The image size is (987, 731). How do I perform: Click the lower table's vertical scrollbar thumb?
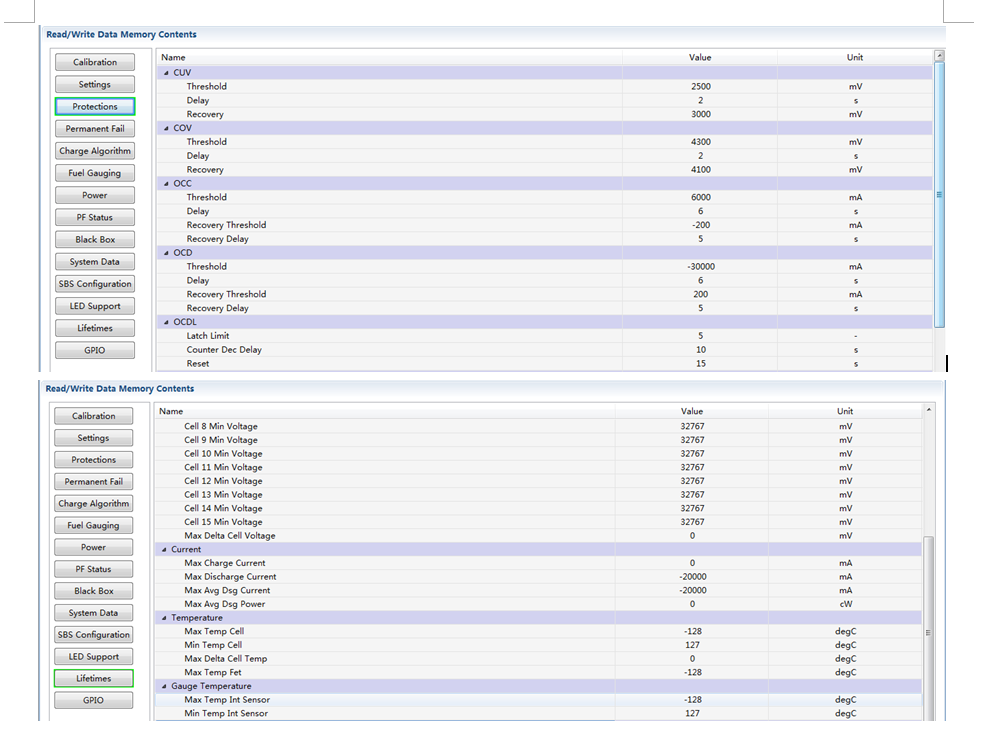pos(928,630)
